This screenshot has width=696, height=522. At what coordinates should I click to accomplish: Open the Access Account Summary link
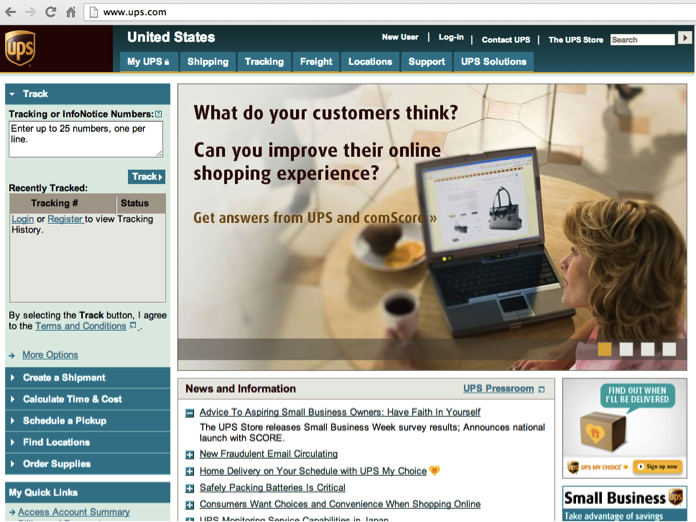pos(74,512)
